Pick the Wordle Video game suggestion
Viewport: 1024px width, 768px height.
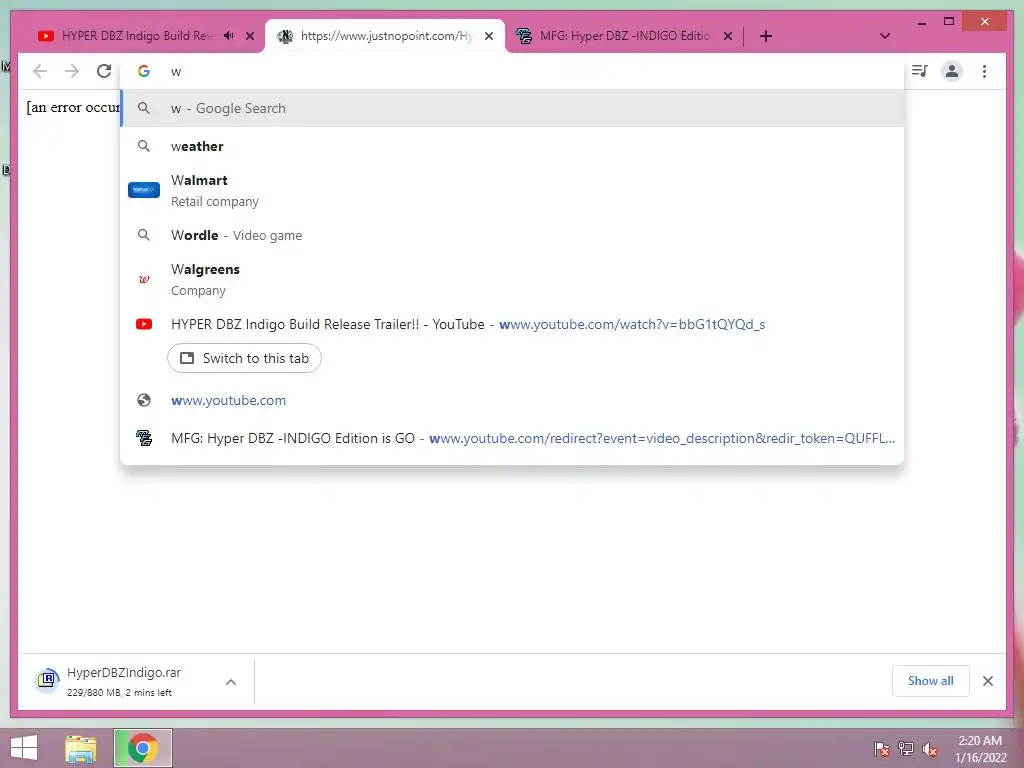512,235
